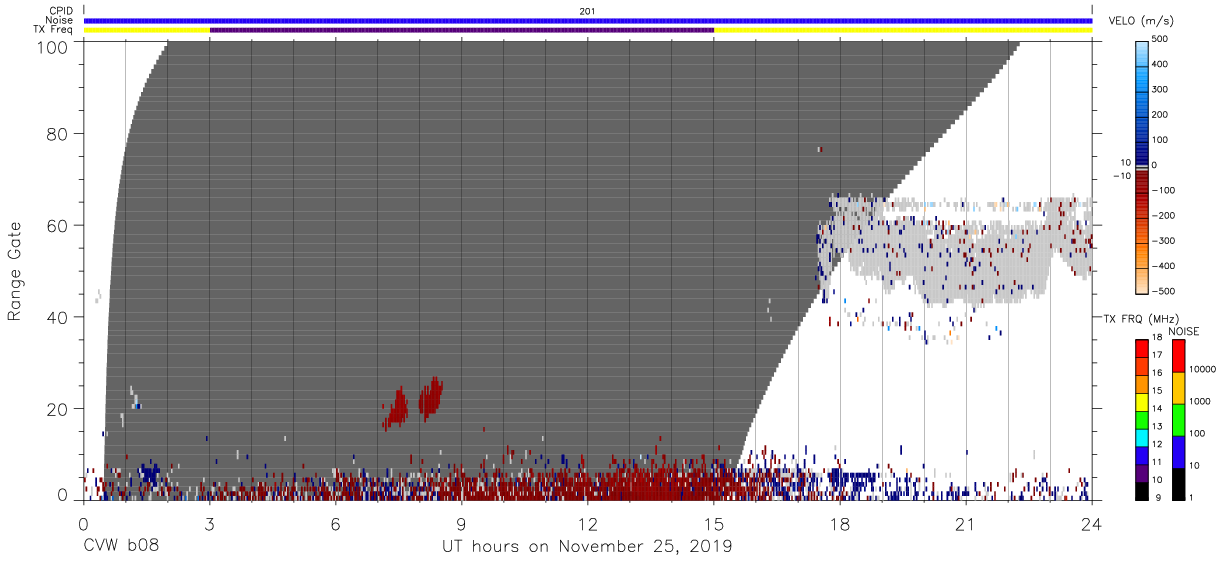Click the red echo patch near 7.5 UT

click(397, 407)
